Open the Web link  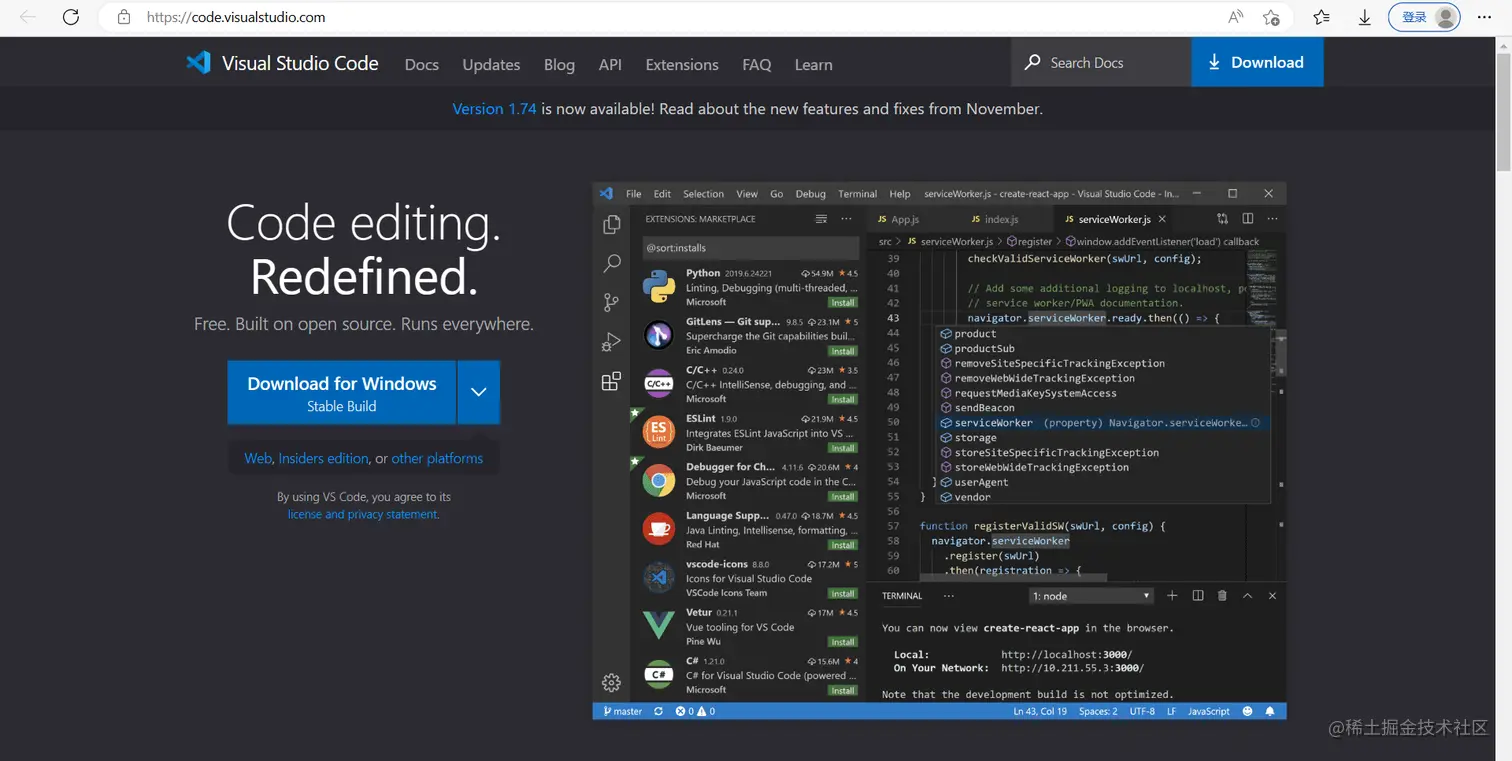258,458
